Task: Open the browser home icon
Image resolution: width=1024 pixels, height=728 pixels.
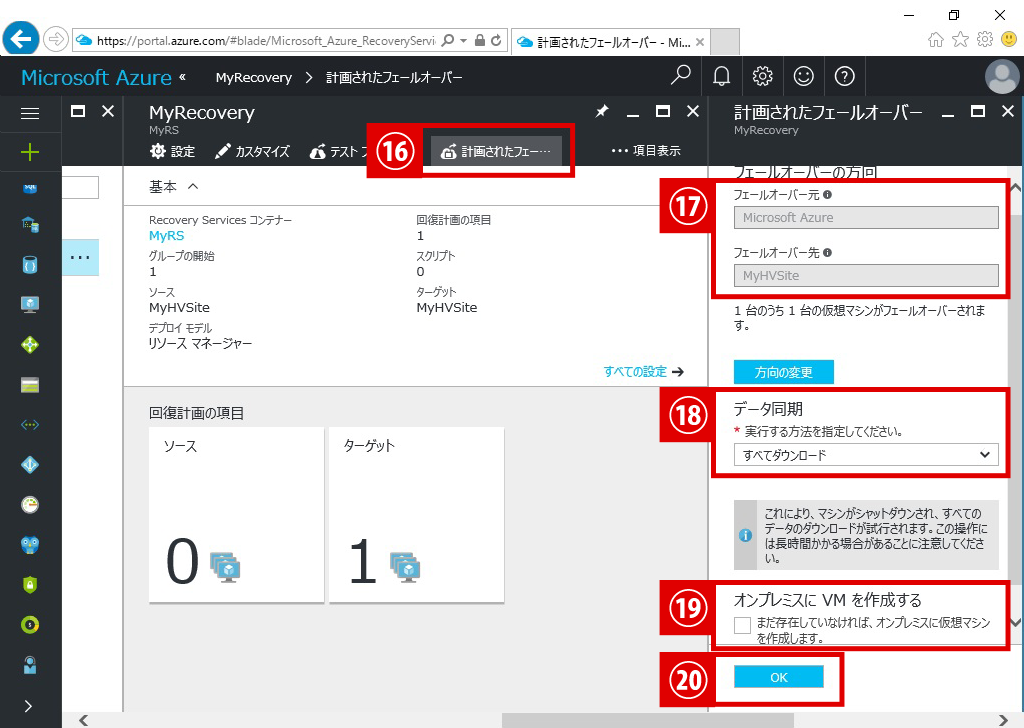Action: [x=936, y=40]
